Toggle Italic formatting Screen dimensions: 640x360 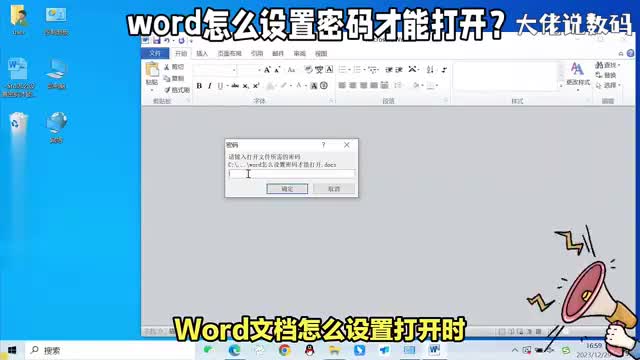click(210, 86)
